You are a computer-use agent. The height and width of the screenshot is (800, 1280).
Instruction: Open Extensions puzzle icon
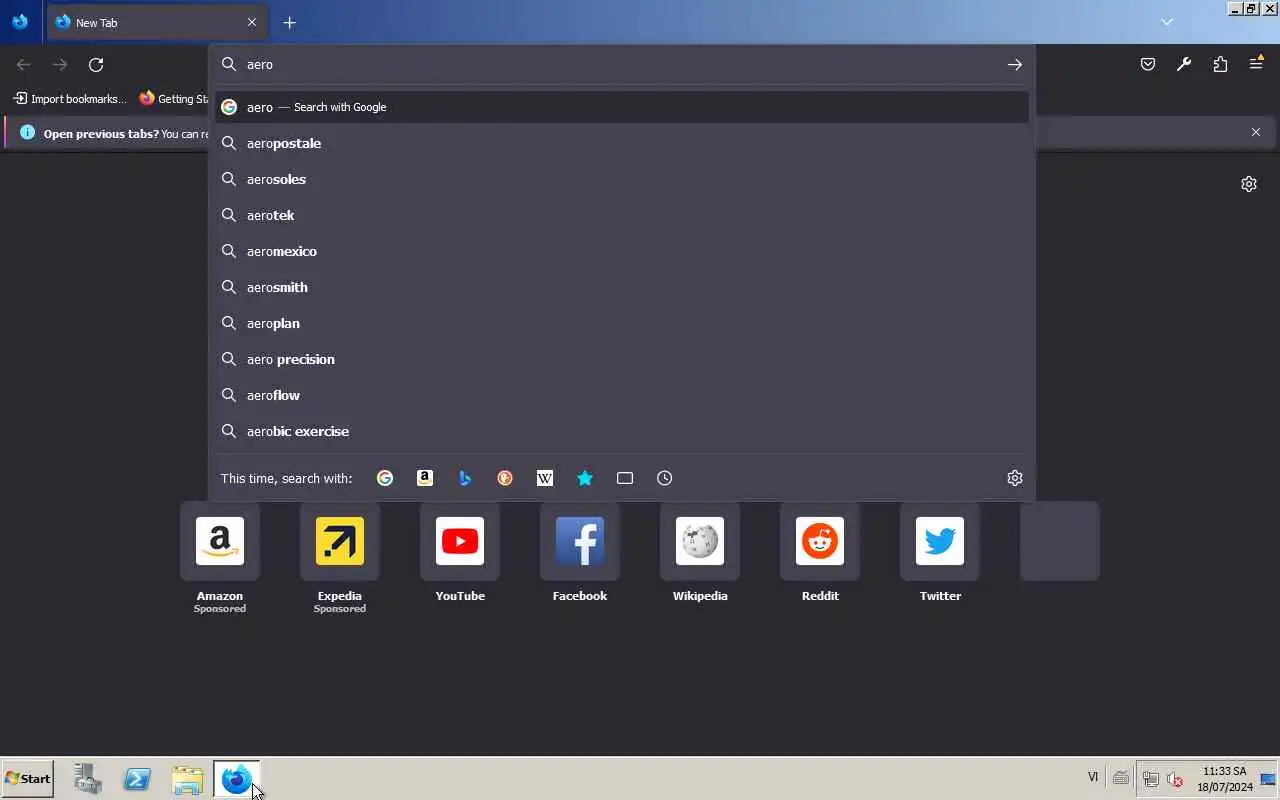click(x=1220, y=65)
